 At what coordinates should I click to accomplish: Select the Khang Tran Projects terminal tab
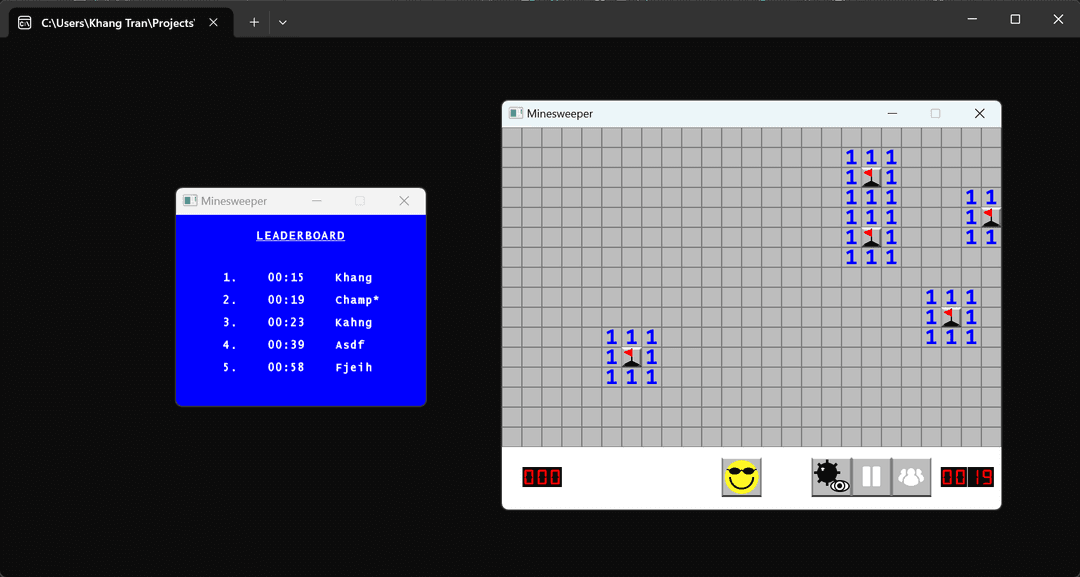(120, 21)
